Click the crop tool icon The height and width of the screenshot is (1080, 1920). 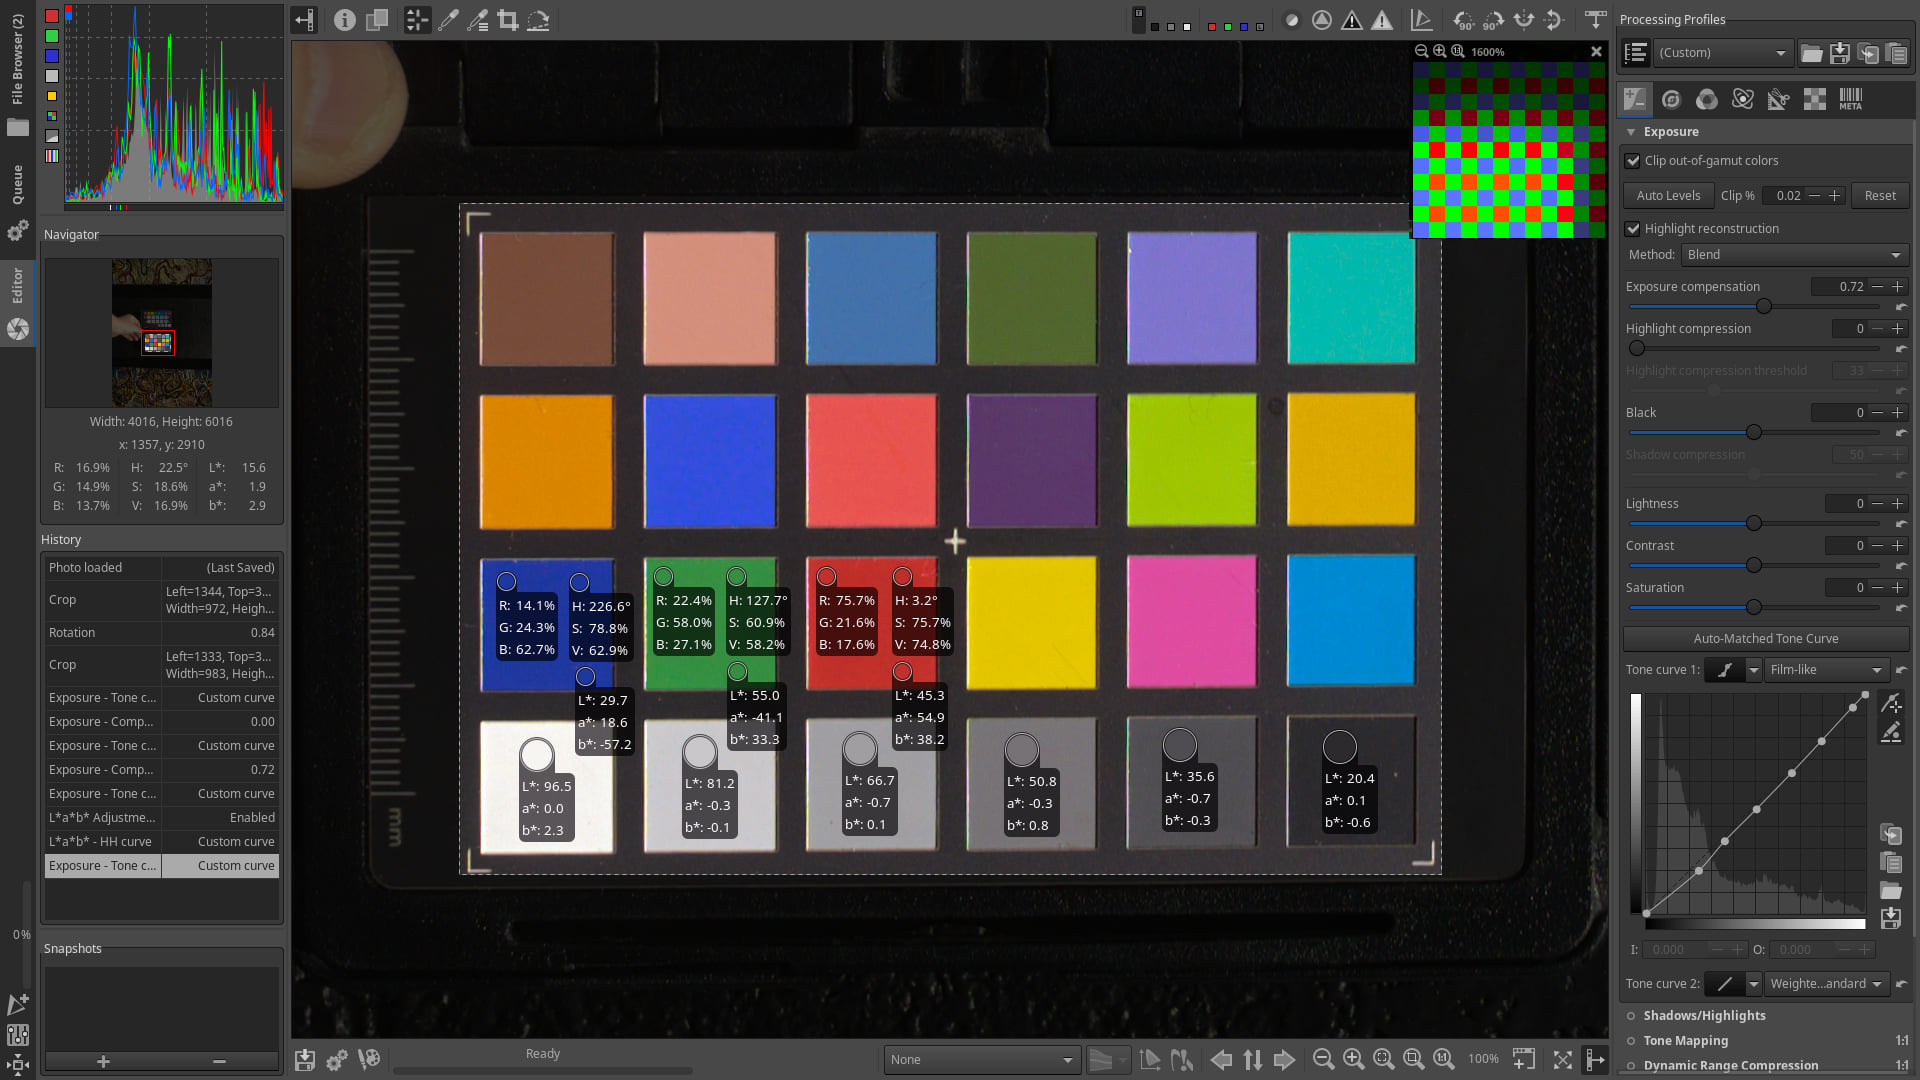coord(506,20)
